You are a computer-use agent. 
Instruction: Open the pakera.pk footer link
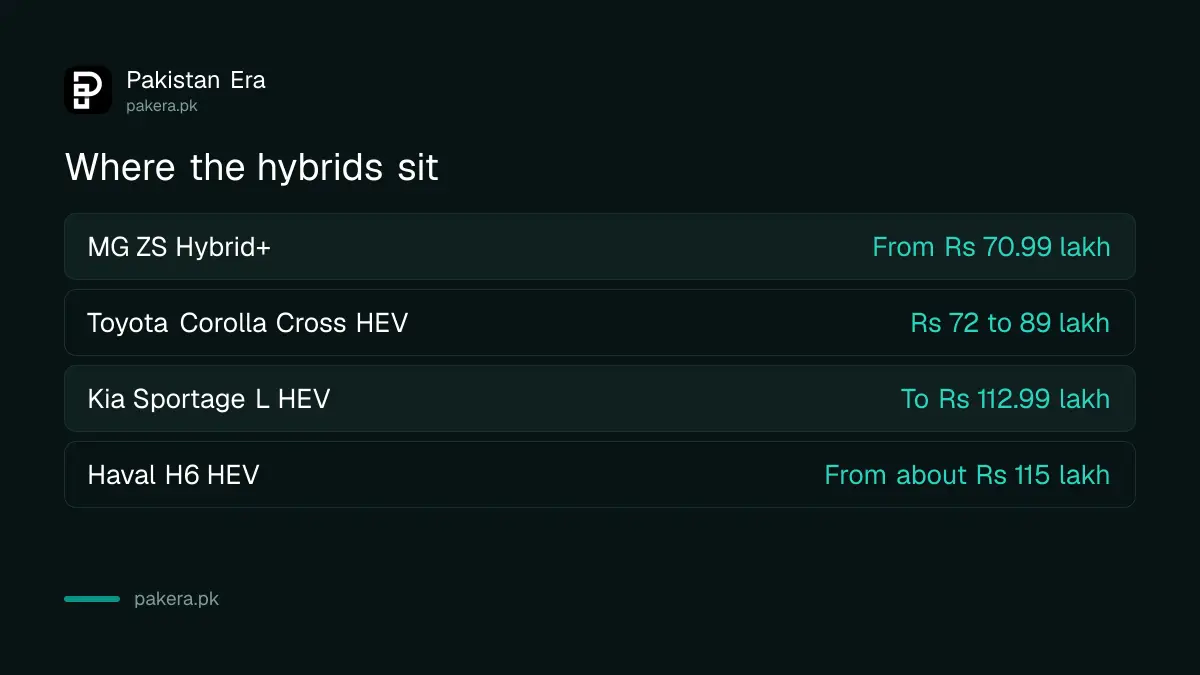coord(176,599)
